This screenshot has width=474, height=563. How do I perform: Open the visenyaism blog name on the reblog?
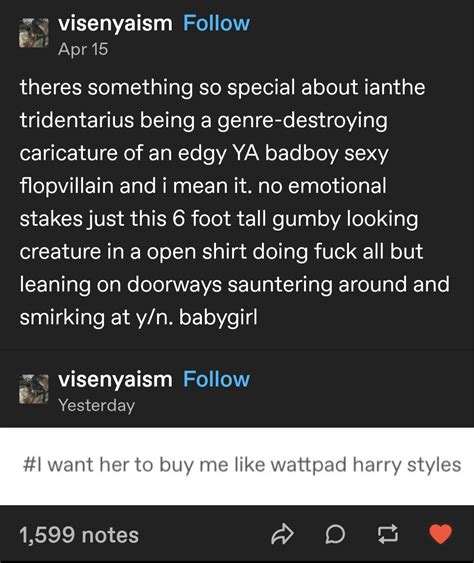coord(115,380)
